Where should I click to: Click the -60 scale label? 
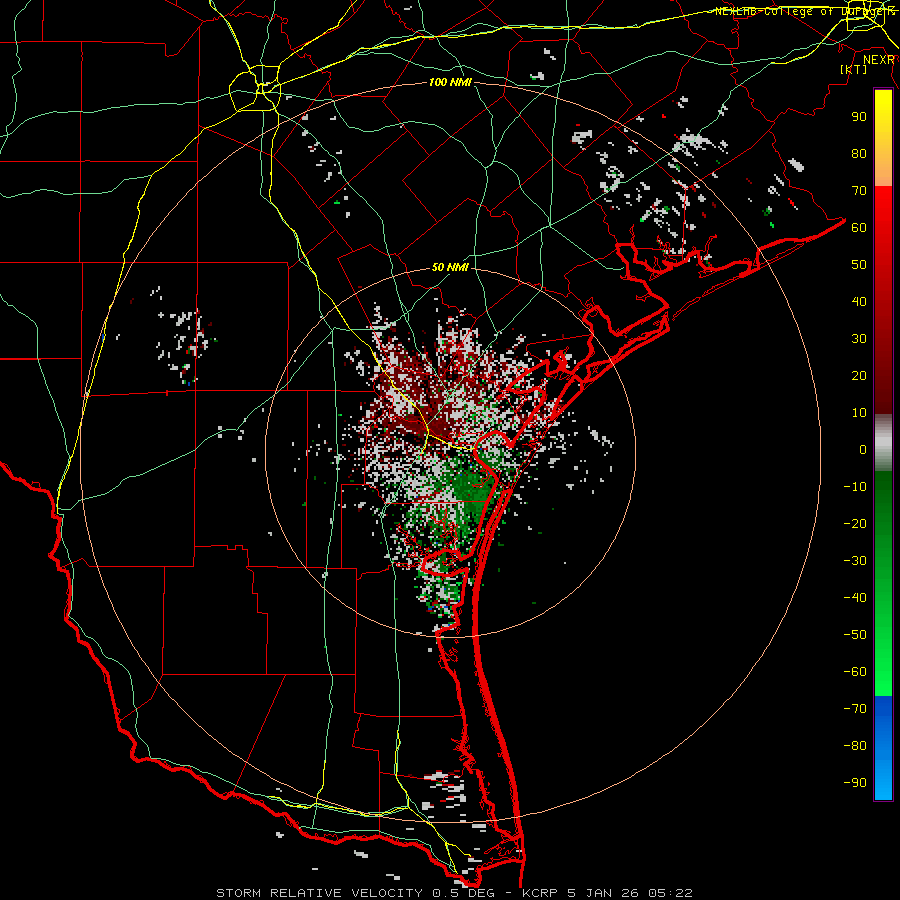pyautogui.click(x=855, y=672)
